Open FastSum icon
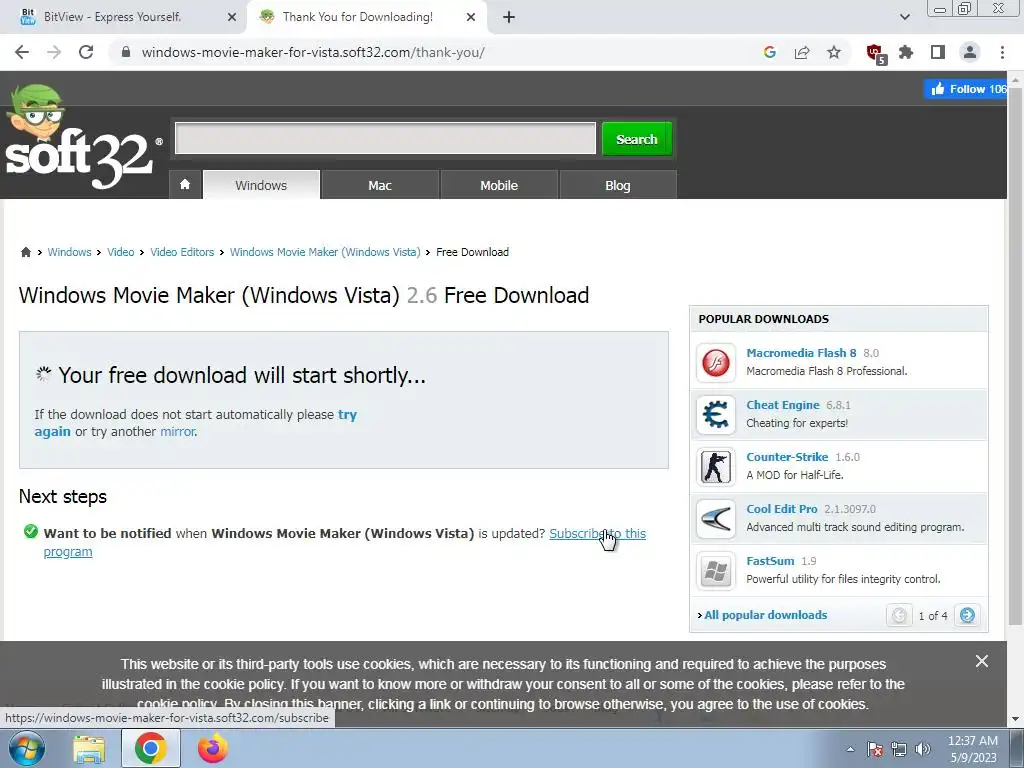Viewport: 1024px width, 768px height. pyautogui.click(x=716, y=571)
